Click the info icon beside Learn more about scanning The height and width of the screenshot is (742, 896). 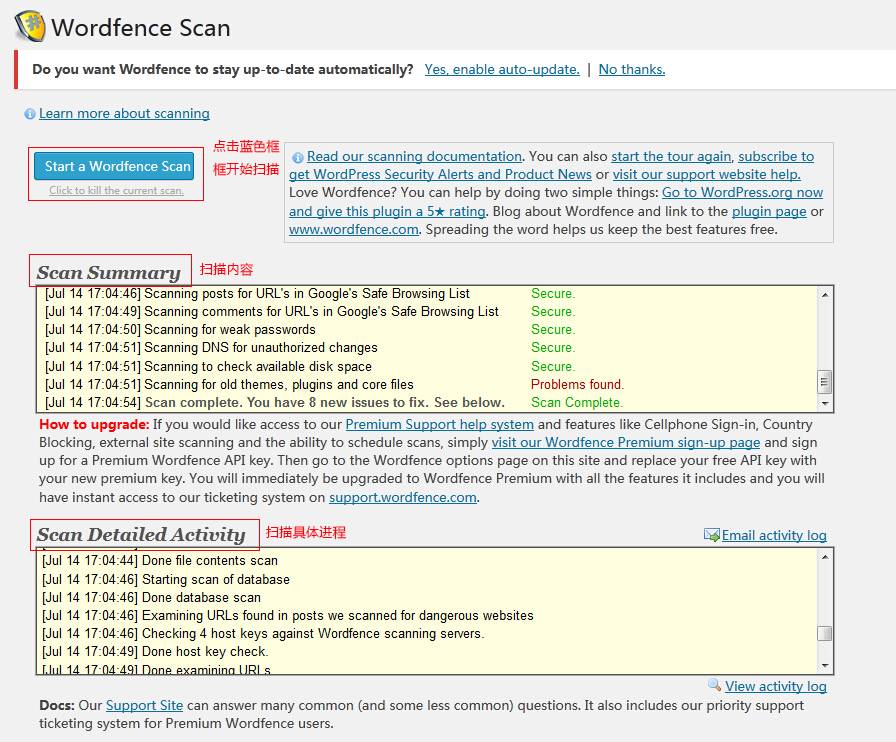tap(30, 114)
